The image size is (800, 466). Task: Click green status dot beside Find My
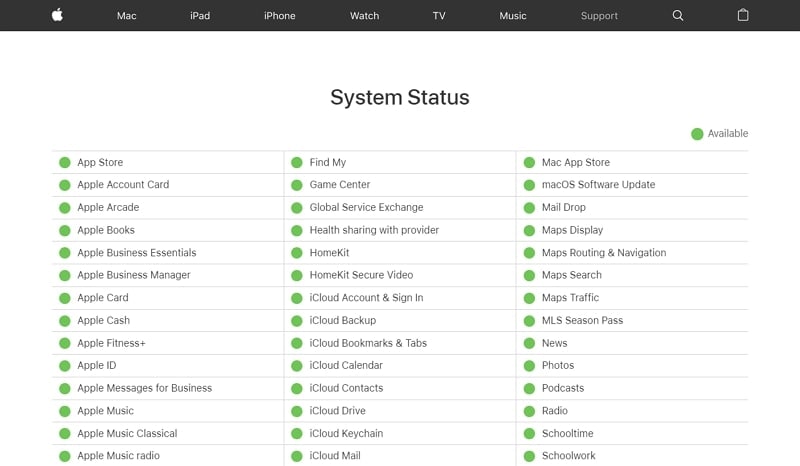tap(297, 162)
